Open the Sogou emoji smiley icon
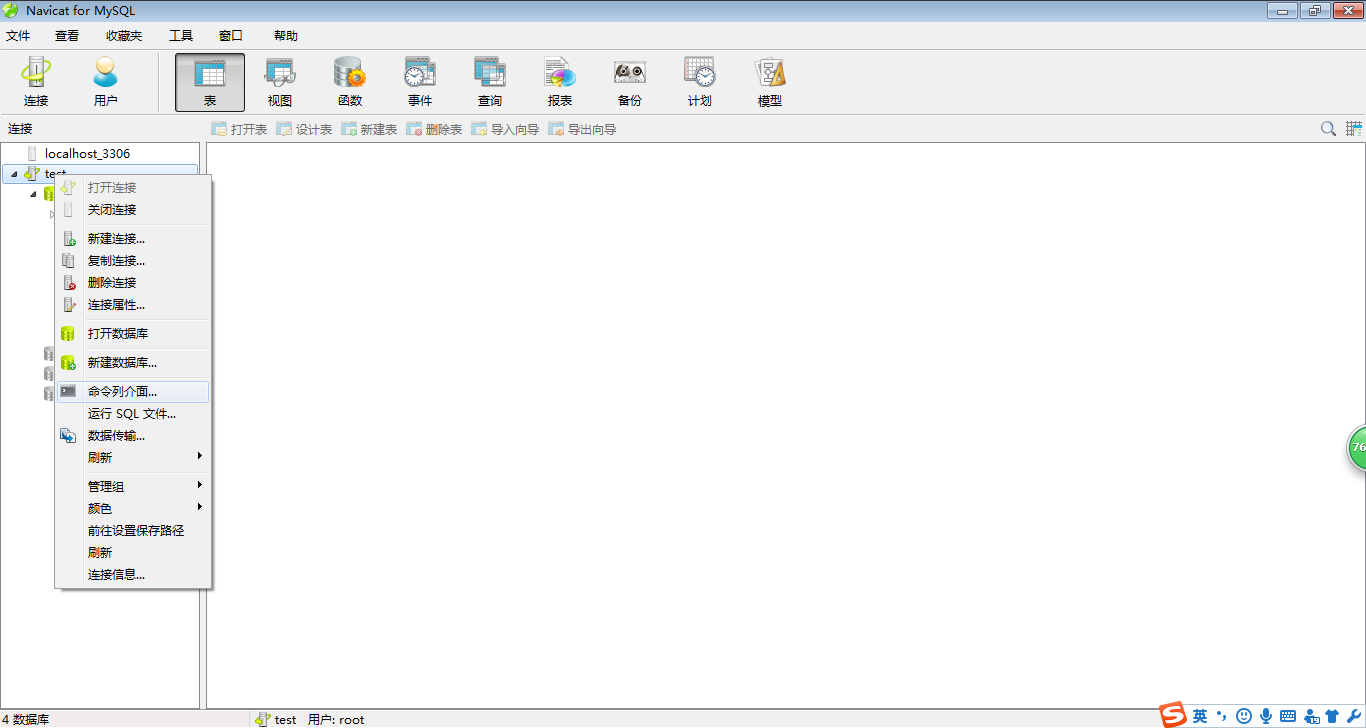This screenshot has width=1366, height=728. point(1244,716)
